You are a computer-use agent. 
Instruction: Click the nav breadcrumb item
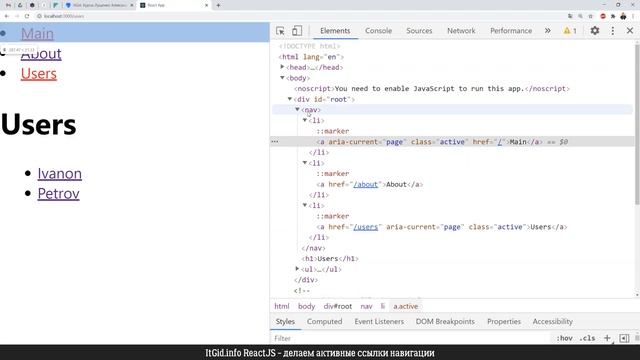tap(367, 306)
